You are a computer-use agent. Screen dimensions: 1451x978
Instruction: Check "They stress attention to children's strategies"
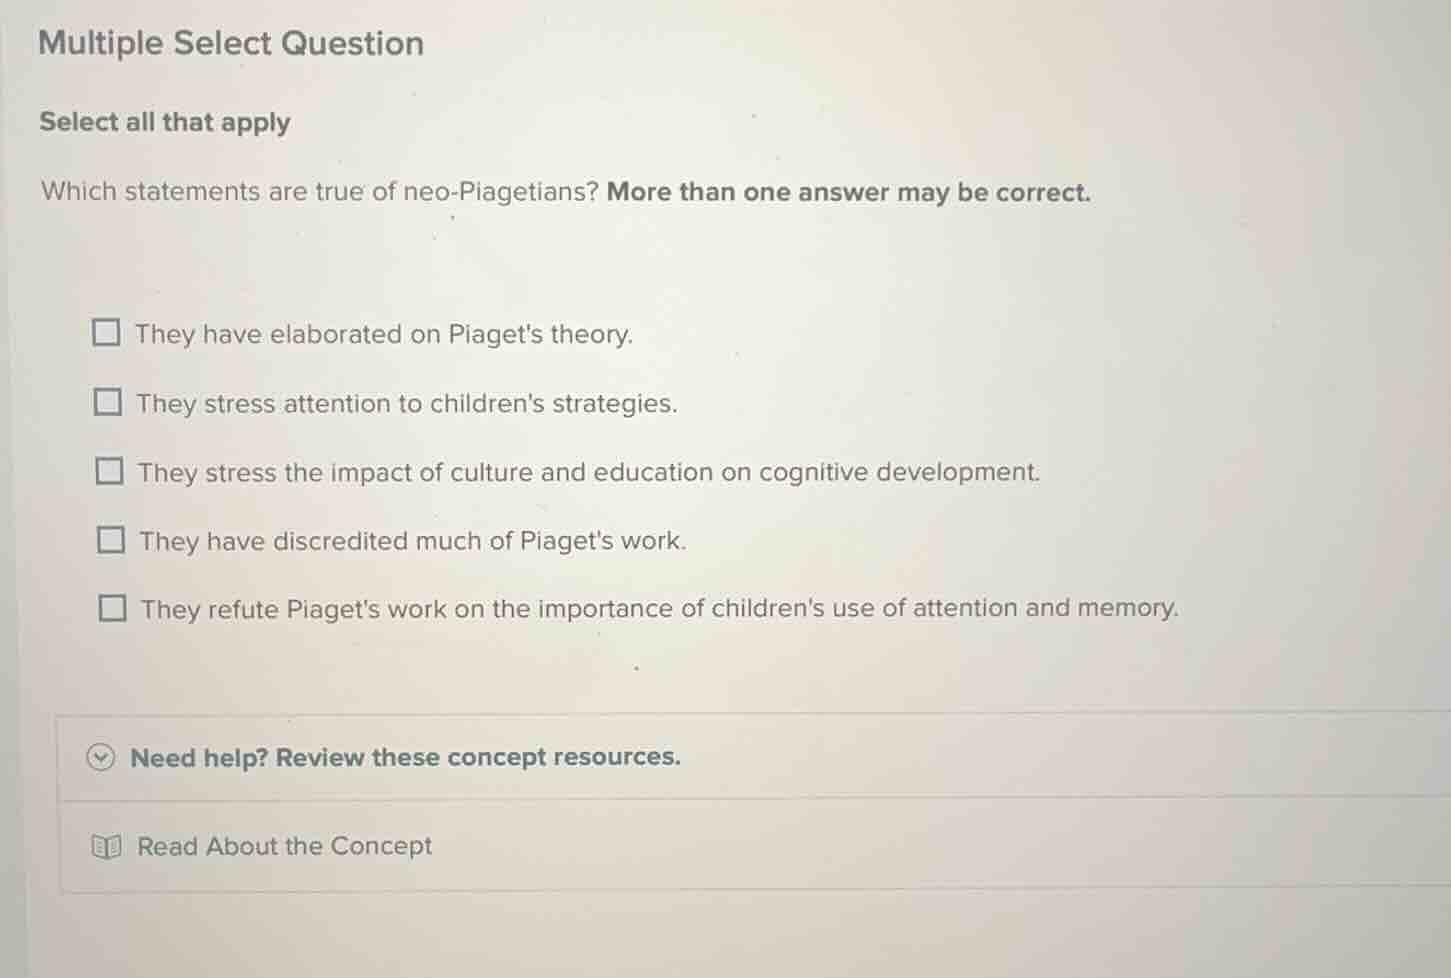coord(108,401)
